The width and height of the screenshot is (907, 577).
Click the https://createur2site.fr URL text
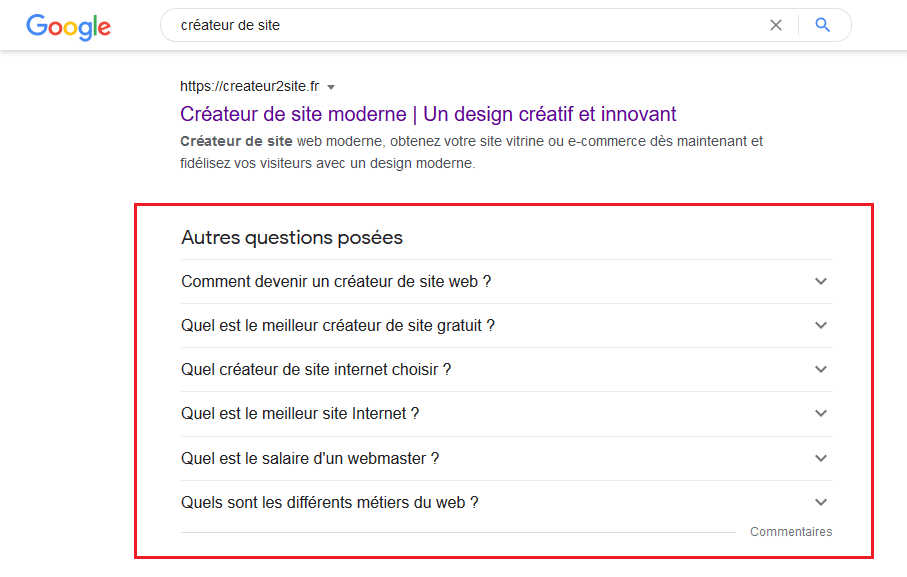(249, 86)
